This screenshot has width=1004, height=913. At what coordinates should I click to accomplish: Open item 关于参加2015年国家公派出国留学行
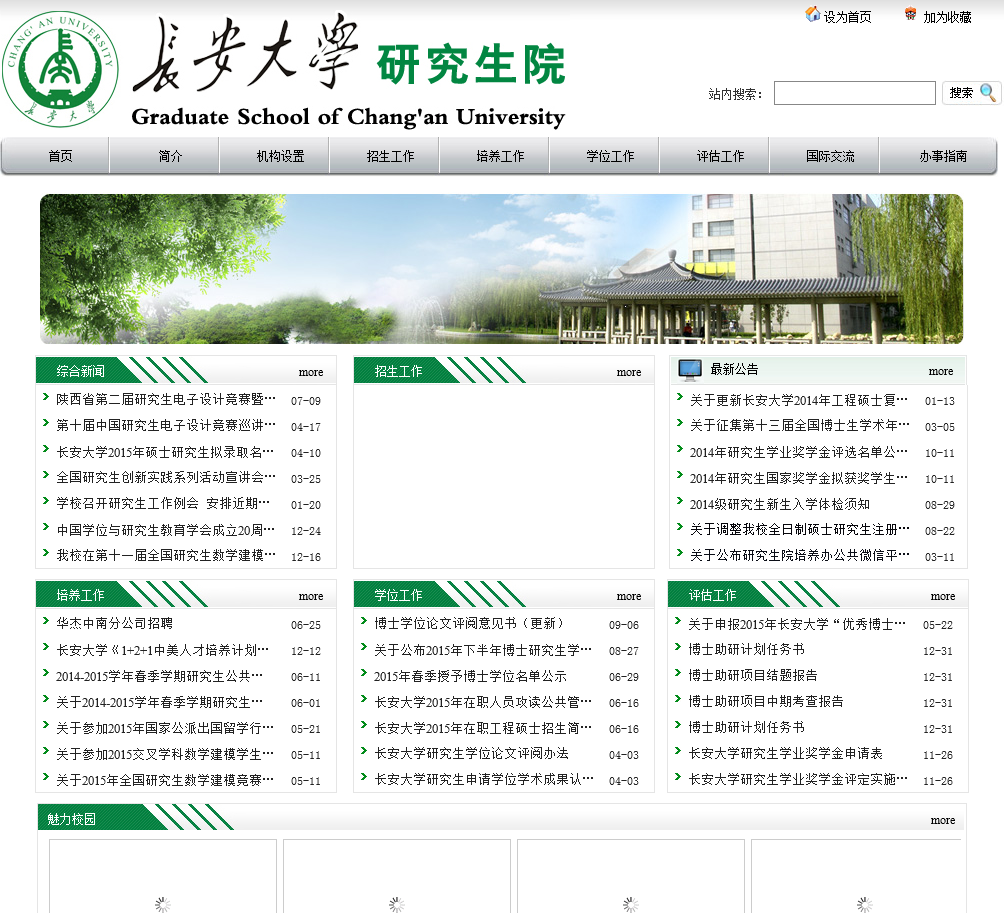coord(165,728)
